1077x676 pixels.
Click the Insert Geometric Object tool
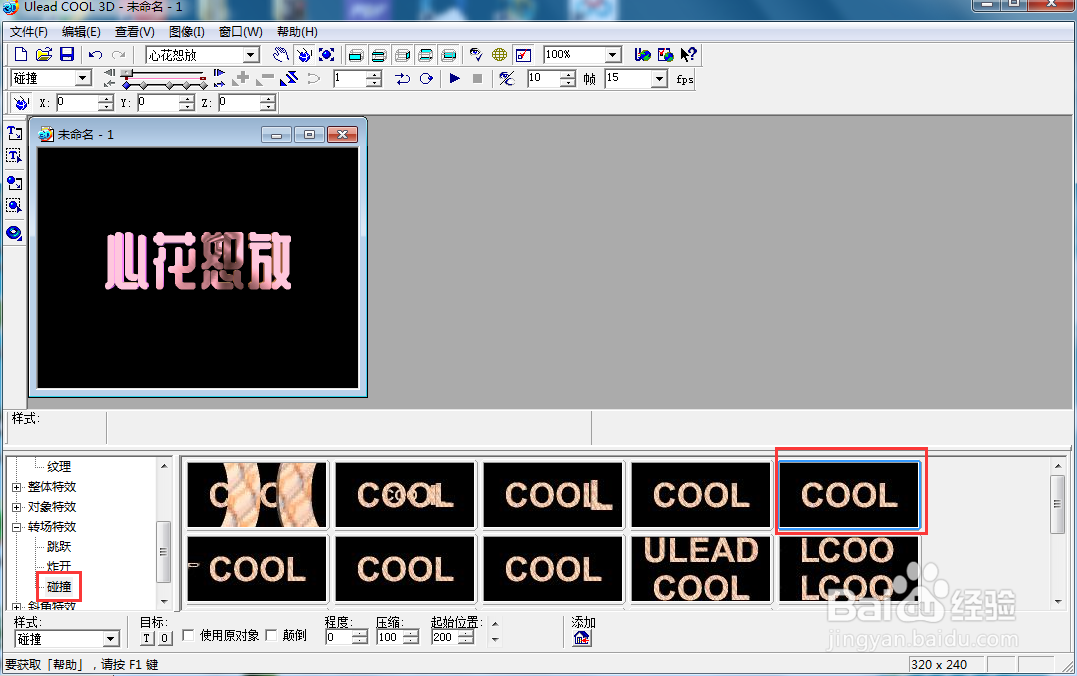pos(14,183)
